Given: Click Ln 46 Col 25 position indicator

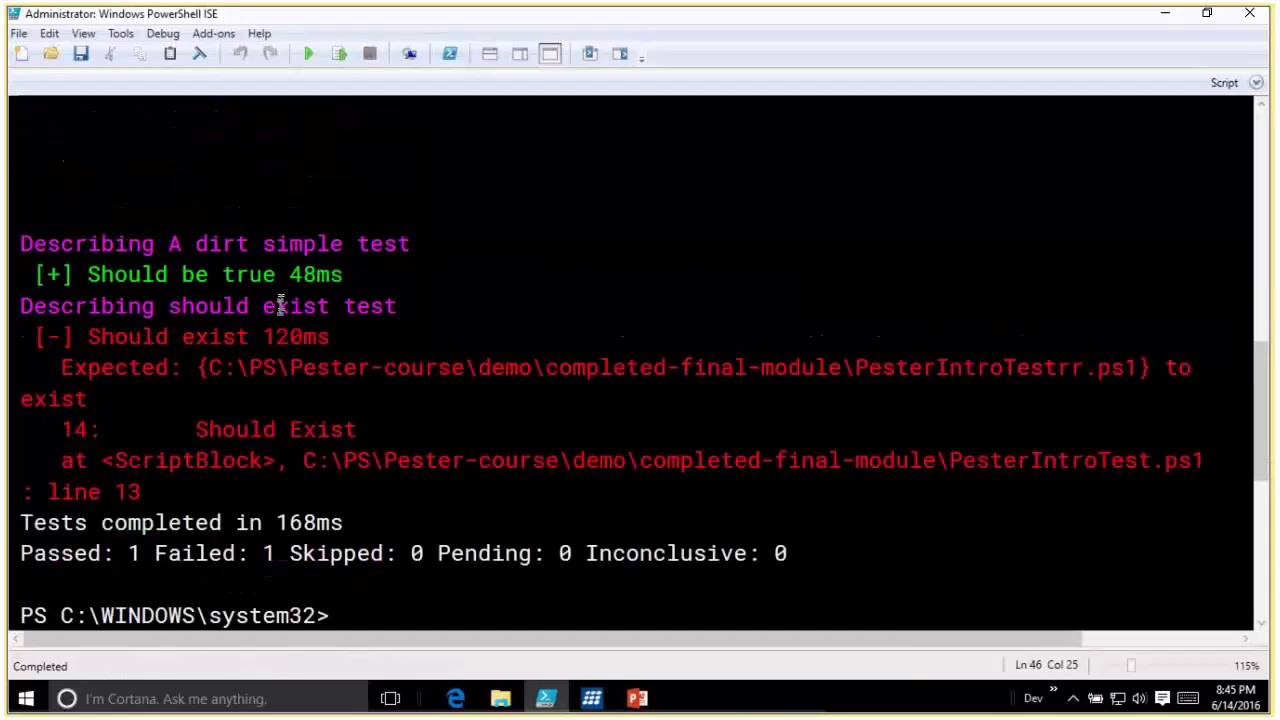Looking at the screenshot, I should point(1047,666).
